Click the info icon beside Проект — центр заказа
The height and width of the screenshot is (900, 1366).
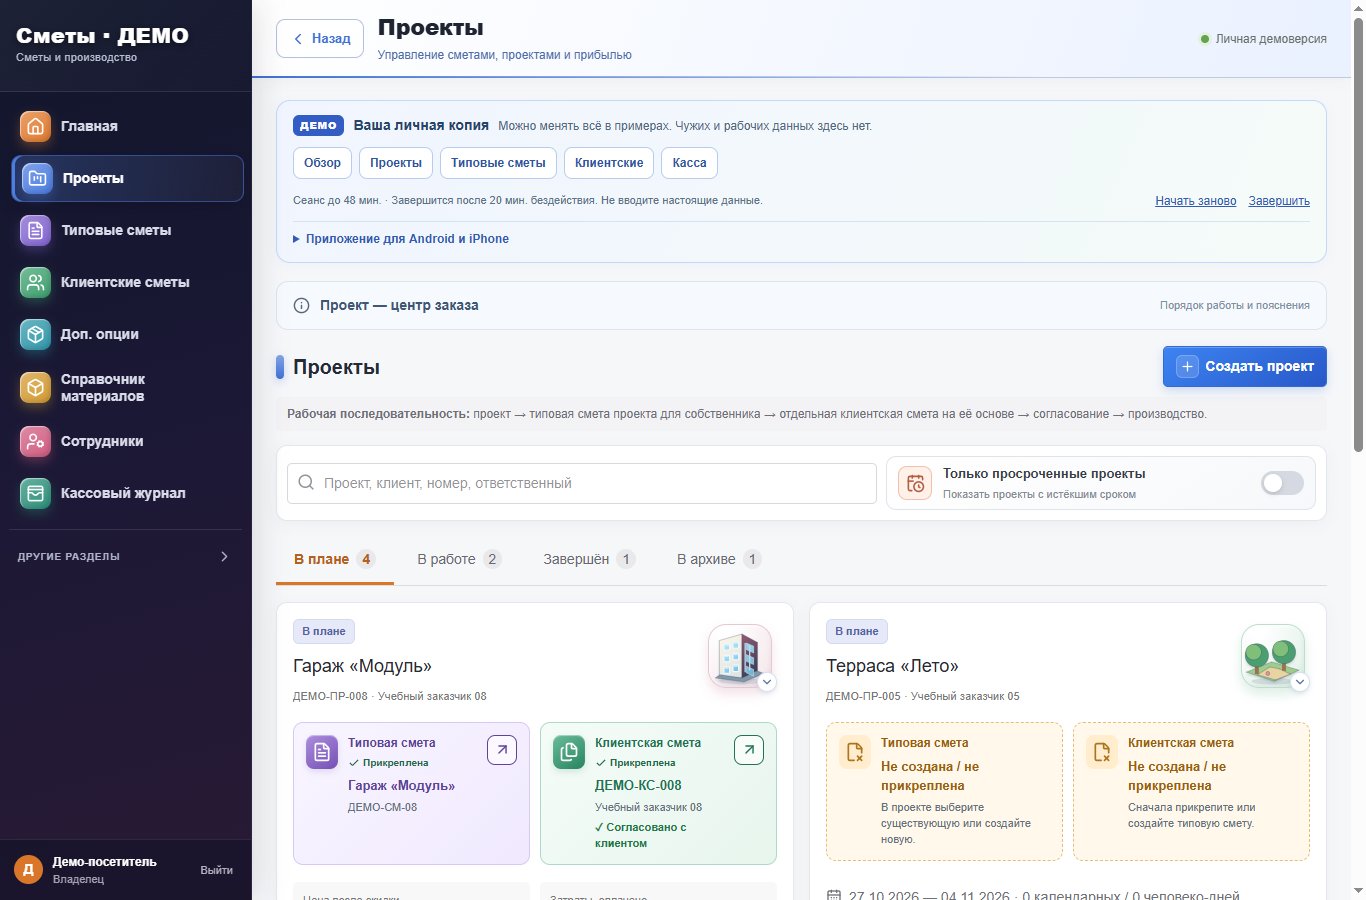point(301,305)
